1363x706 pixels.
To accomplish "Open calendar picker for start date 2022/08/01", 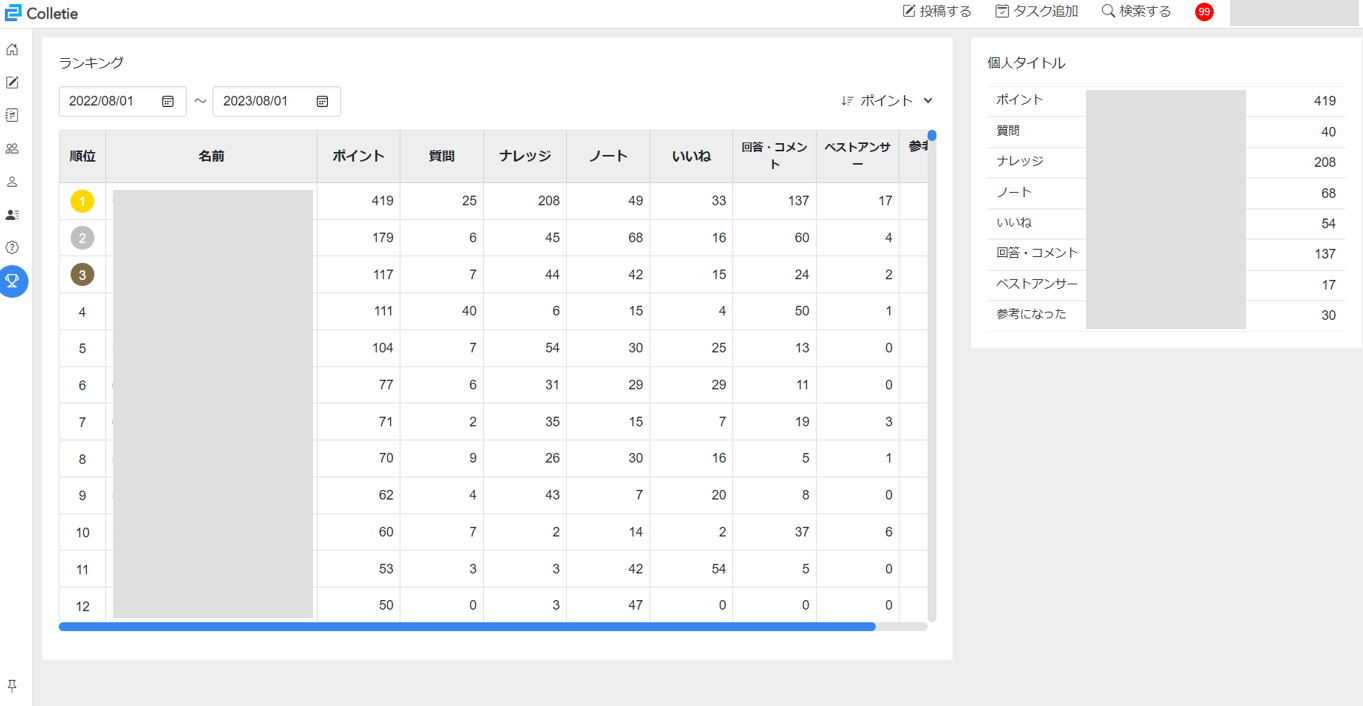I will [x=168, y=101].
